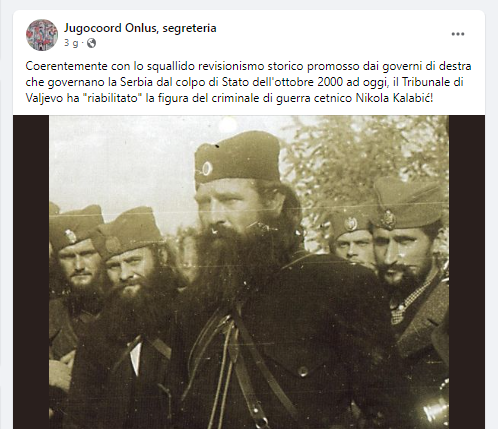Click the photo's right black margin

click(x=467, y=272)
